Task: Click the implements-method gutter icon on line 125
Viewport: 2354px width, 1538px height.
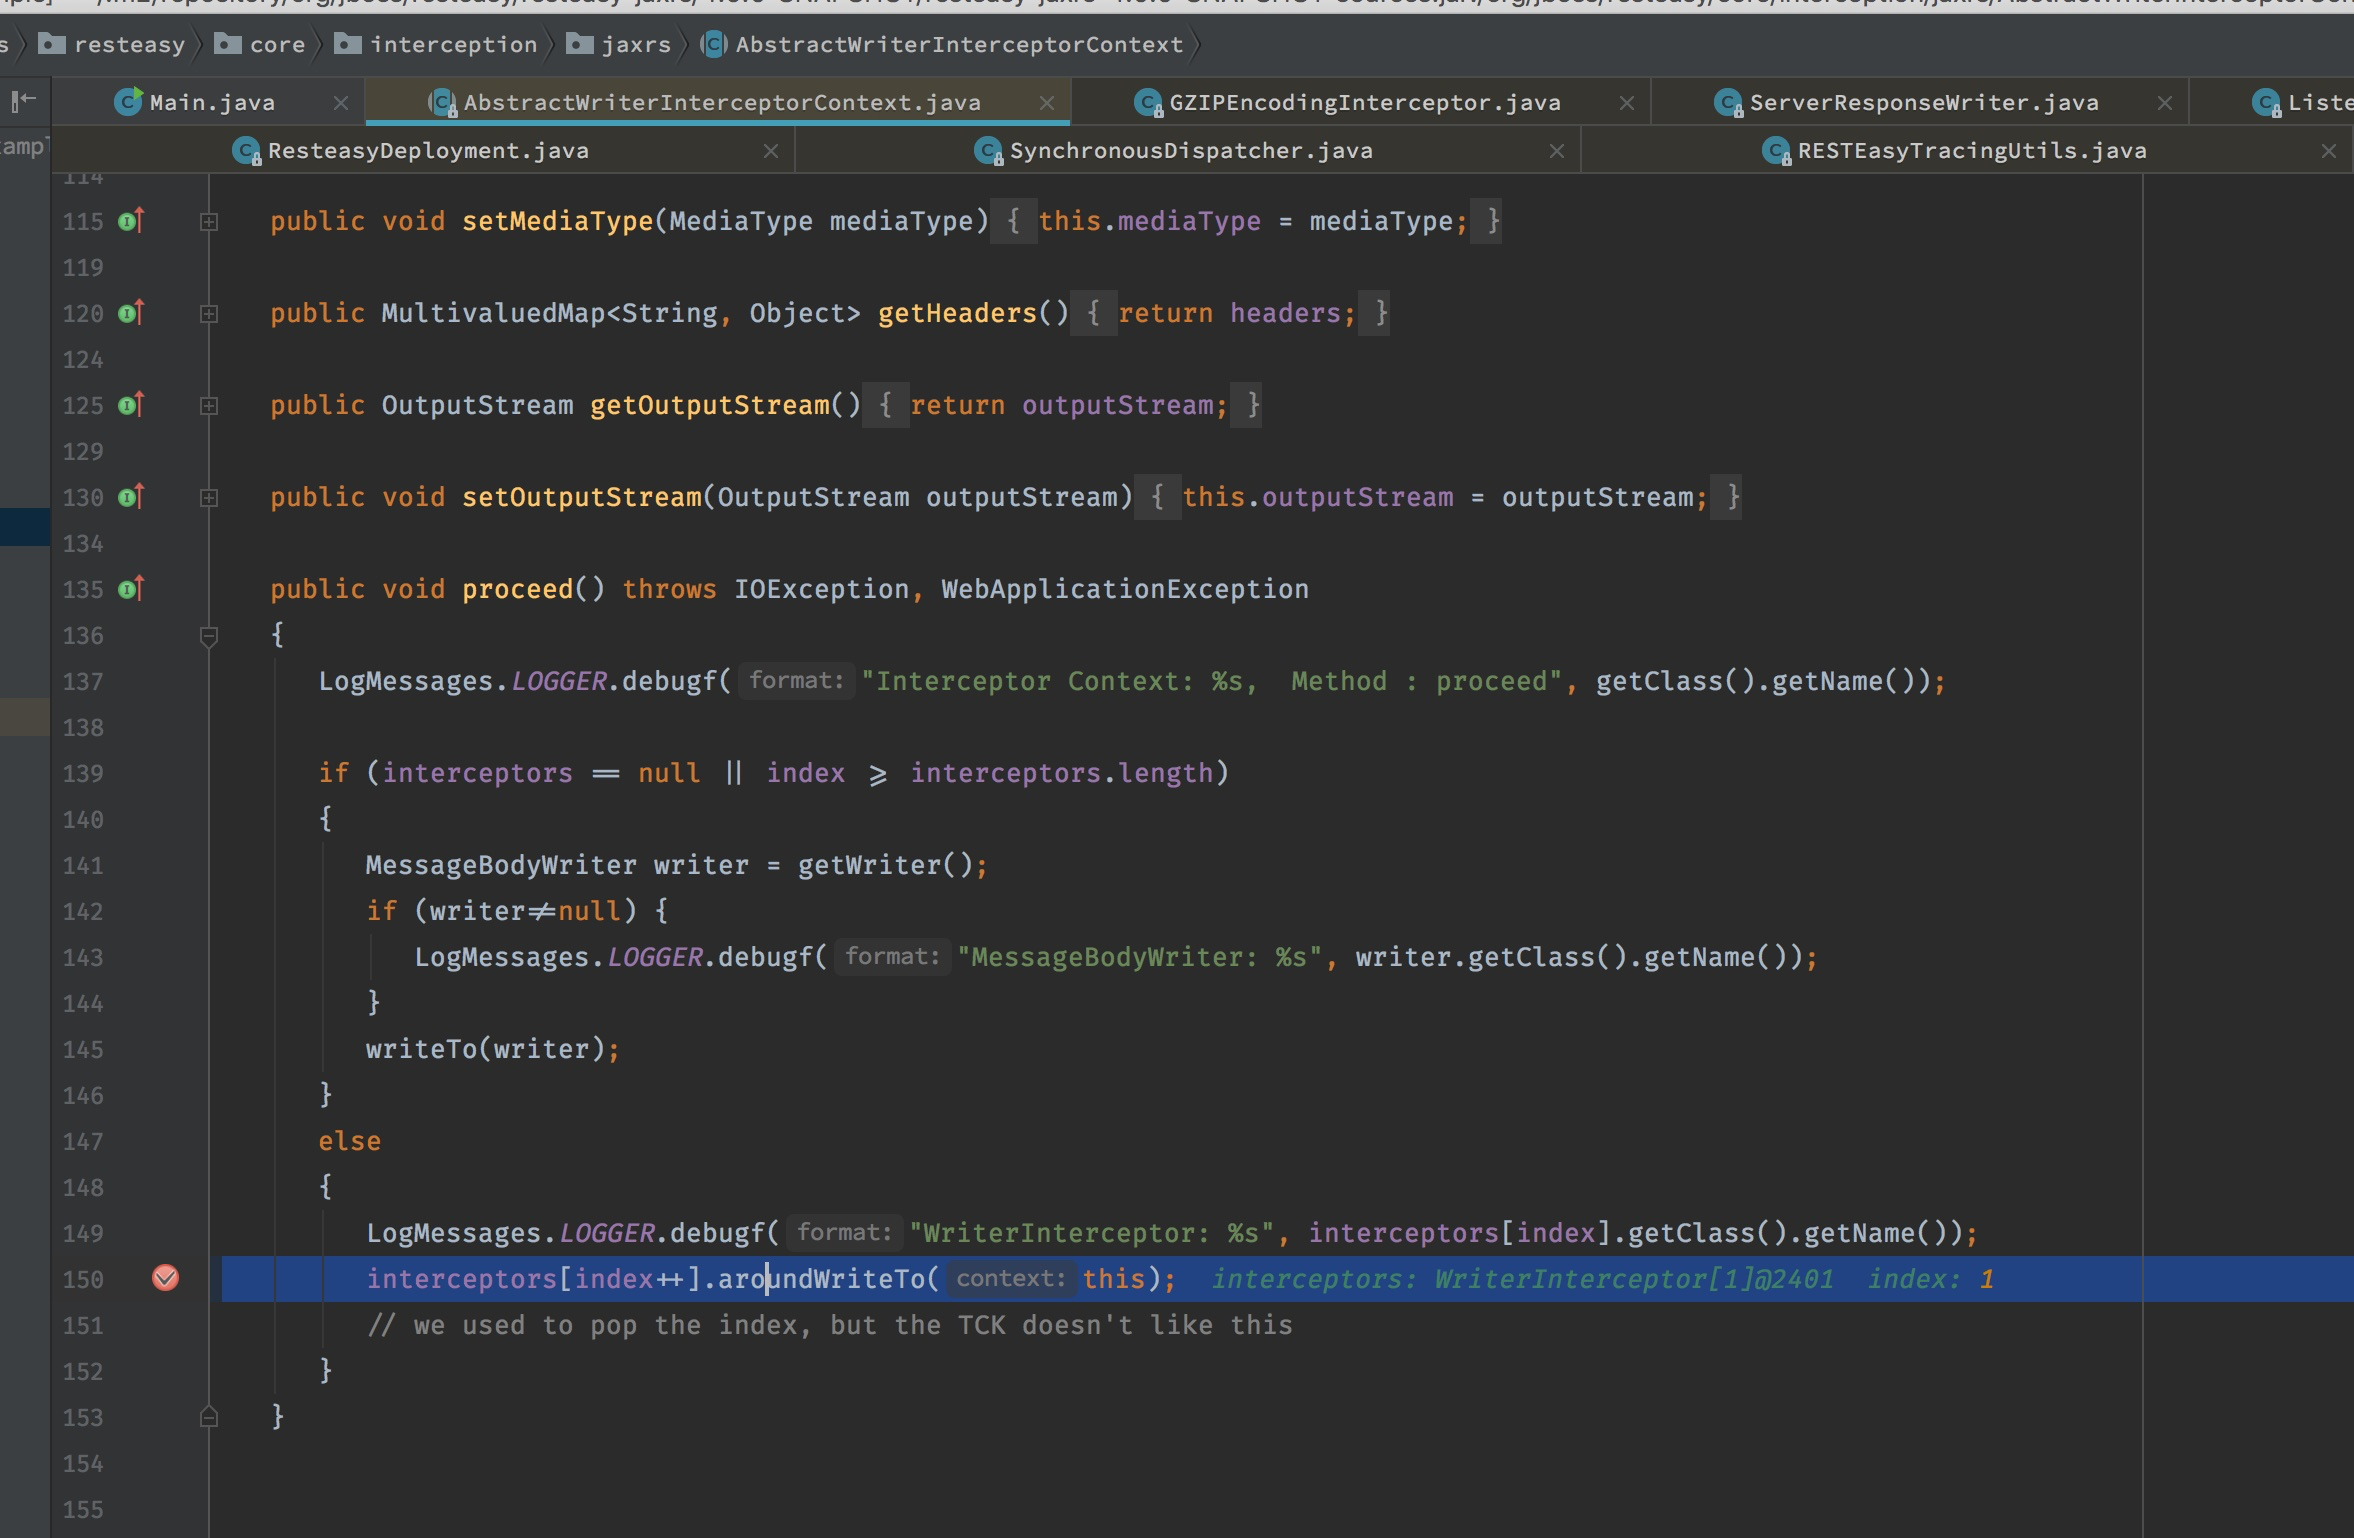Action: click(x=131, y=405)
